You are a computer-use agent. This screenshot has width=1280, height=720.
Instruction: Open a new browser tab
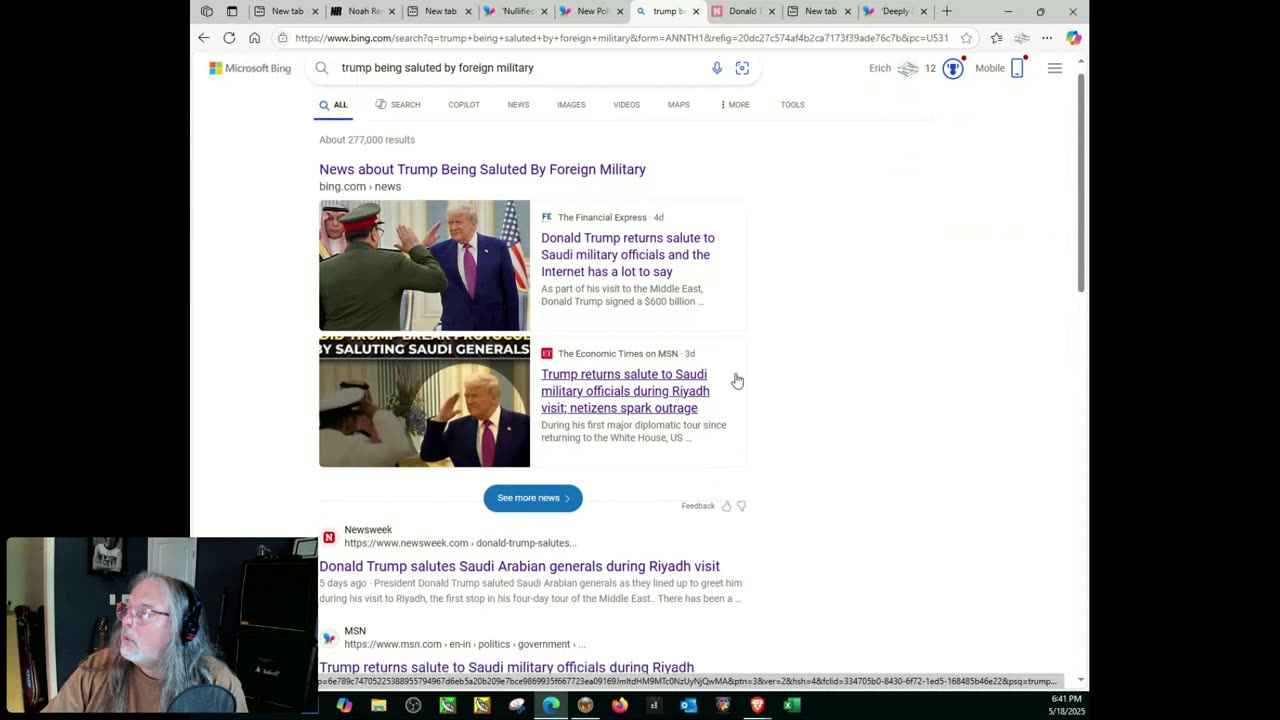(x=947, y=11)
